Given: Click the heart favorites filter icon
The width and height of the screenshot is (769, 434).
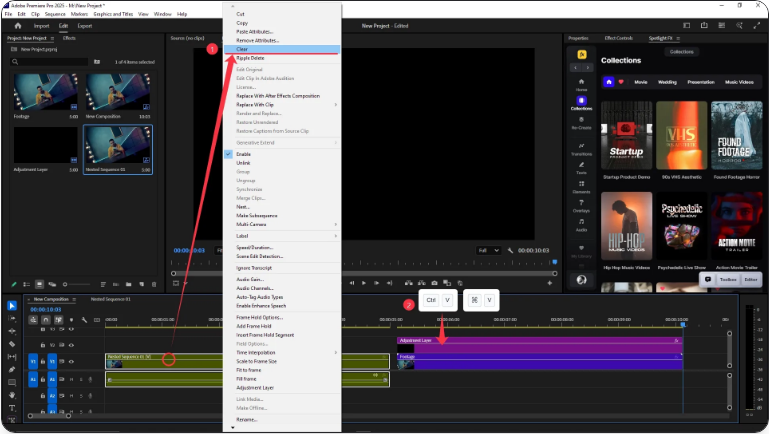Looking at the screenshot, I should point(620,82).
